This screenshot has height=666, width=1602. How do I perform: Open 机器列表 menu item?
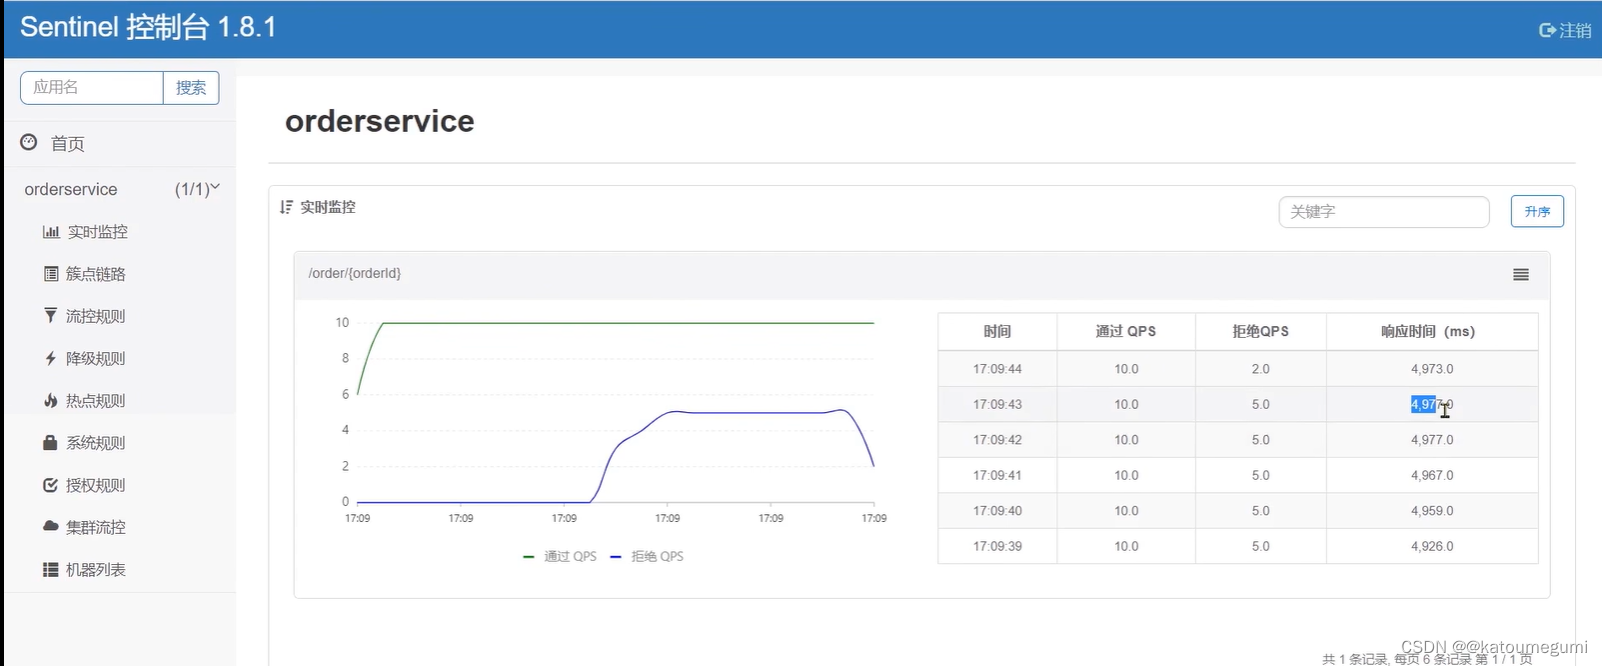click(96, 569)
